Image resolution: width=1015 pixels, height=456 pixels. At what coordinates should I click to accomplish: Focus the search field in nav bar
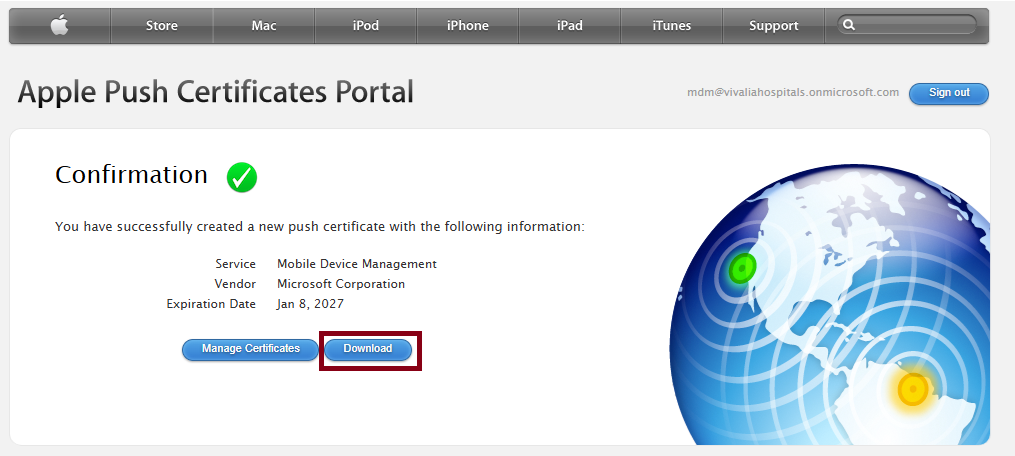pyautogui.click(x=907, y=25)
